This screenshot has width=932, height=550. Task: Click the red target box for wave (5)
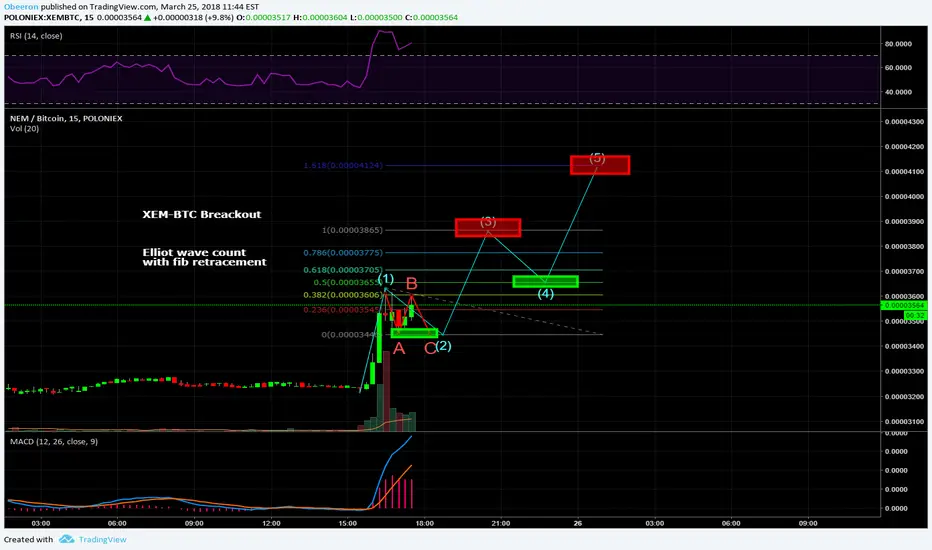point(600,165)
